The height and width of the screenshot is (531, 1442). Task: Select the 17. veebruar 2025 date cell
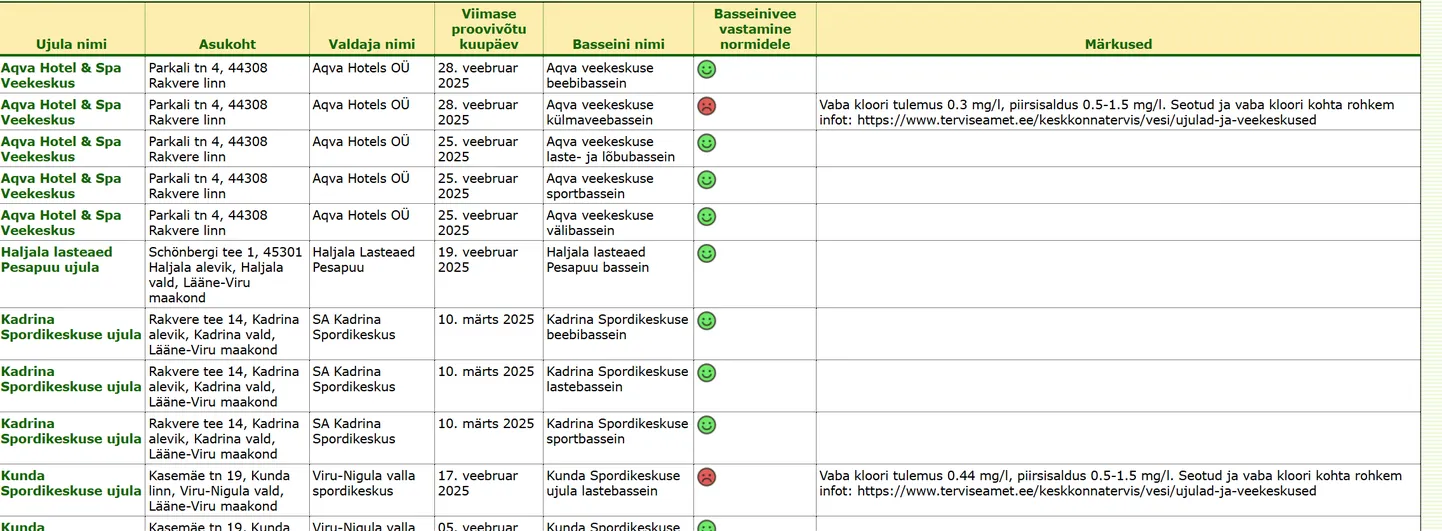(x=488, y=491)
